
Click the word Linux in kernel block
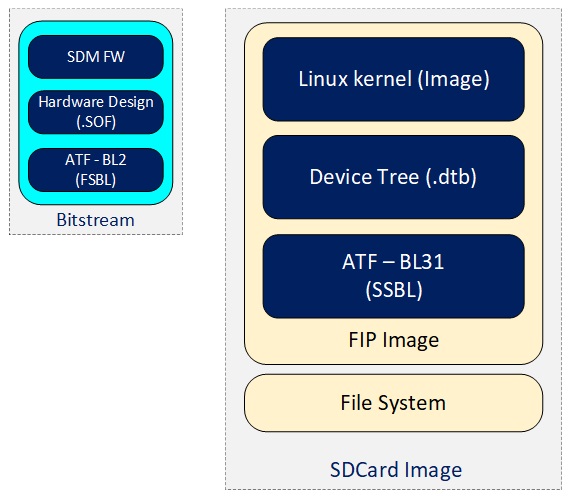tap(323, 79)
